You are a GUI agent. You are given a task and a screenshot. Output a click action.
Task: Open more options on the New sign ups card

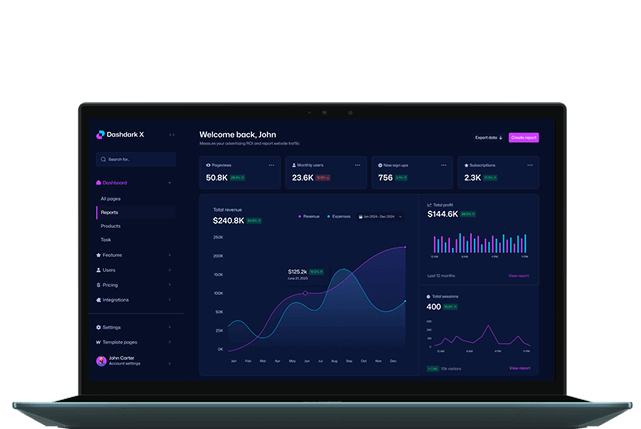pyautogui.click(x=443, y=164)
